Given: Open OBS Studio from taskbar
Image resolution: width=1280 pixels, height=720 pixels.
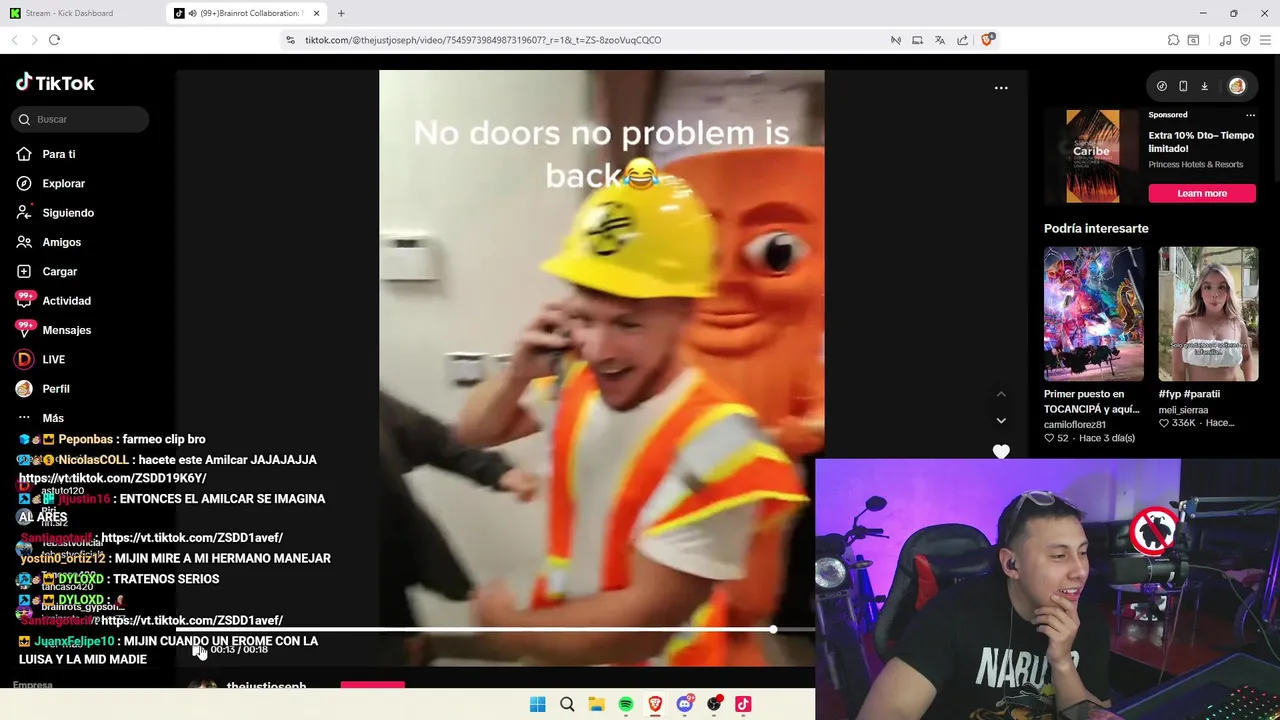Looking at the screenshot, I should [x=714, y=704].
